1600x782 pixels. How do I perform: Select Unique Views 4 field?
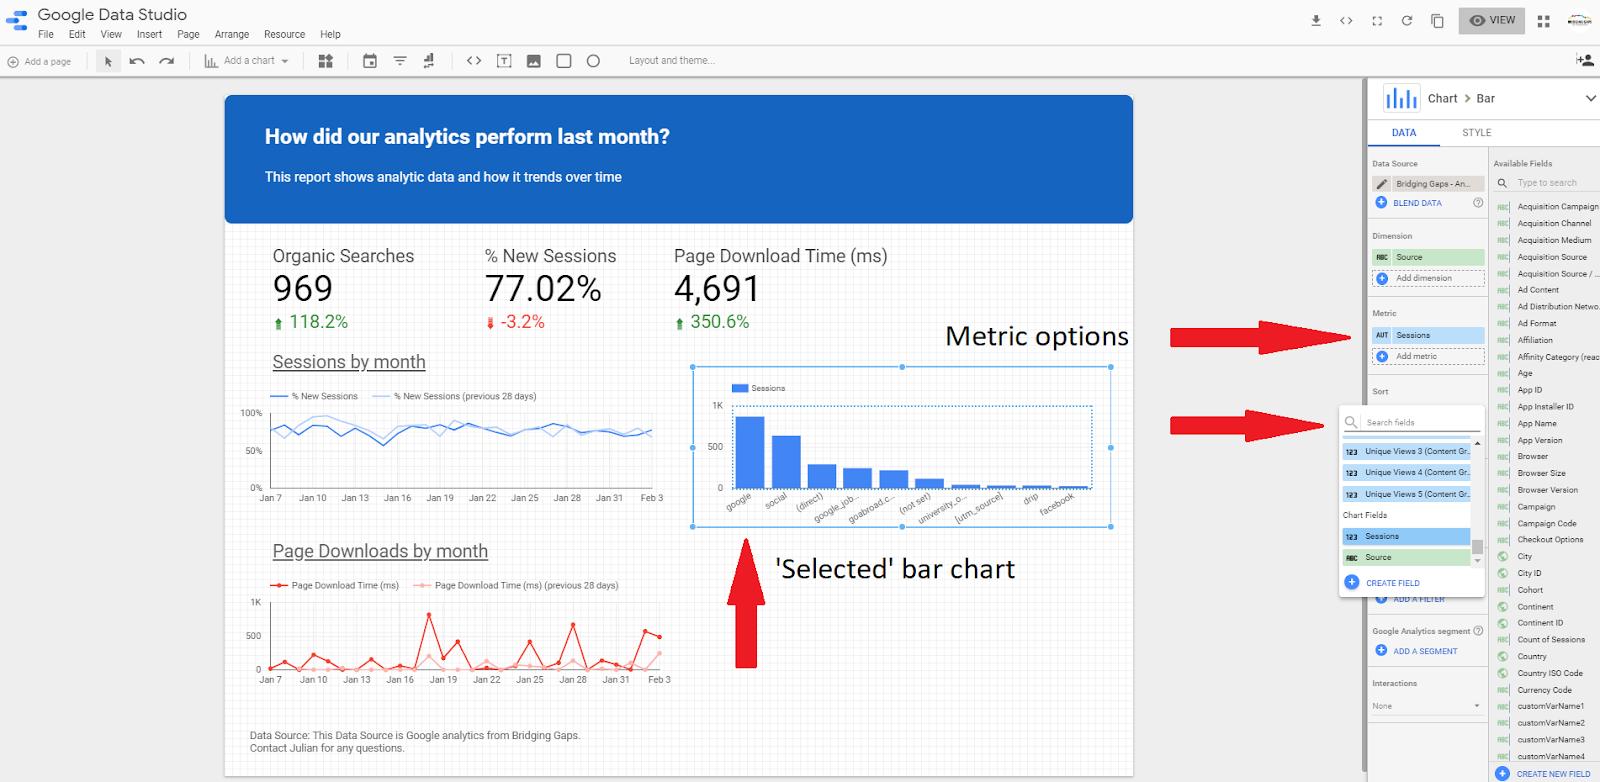pyautogui.click(x=1406, y=473)
